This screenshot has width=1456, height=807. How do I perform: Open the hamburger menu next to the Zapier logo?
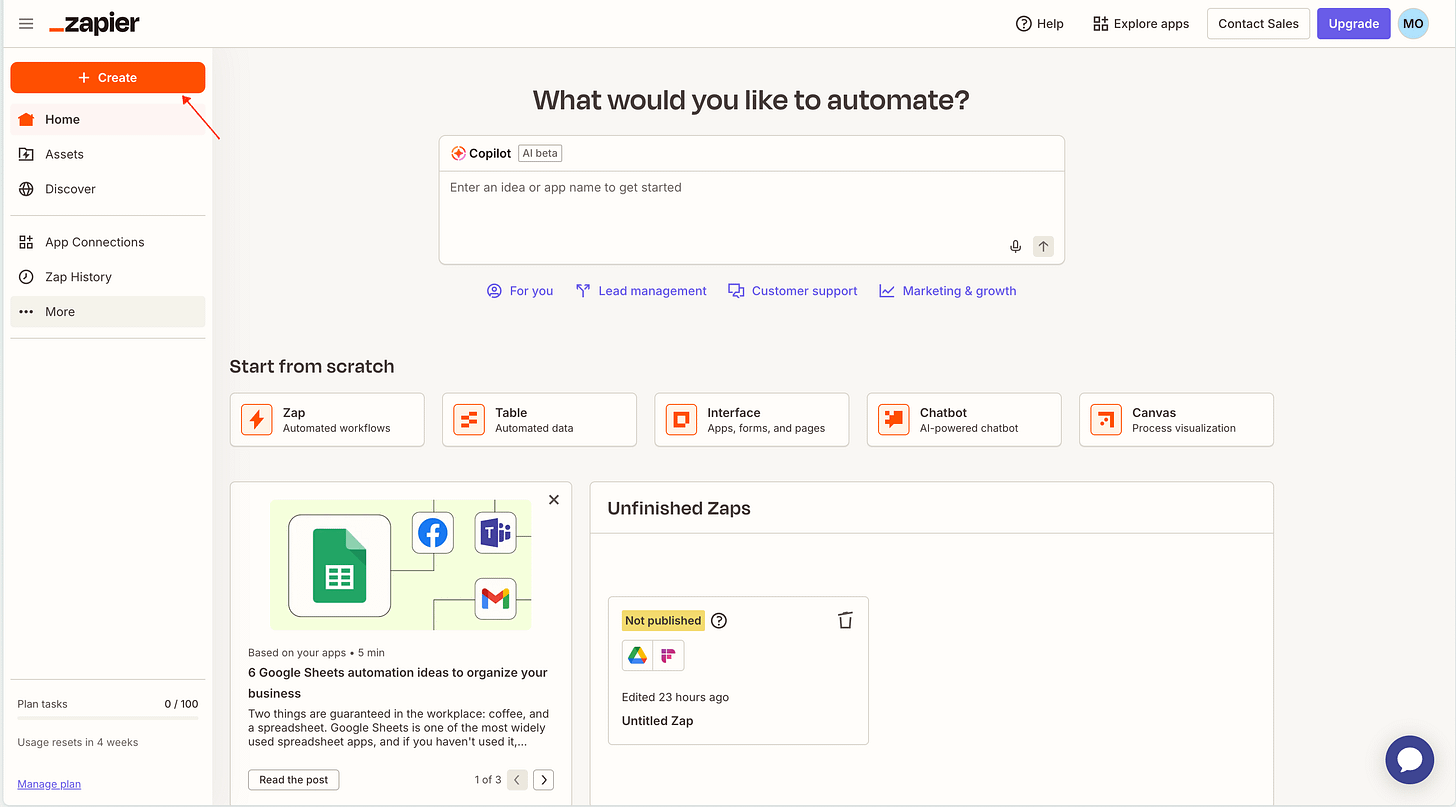[x=26, y=24]
